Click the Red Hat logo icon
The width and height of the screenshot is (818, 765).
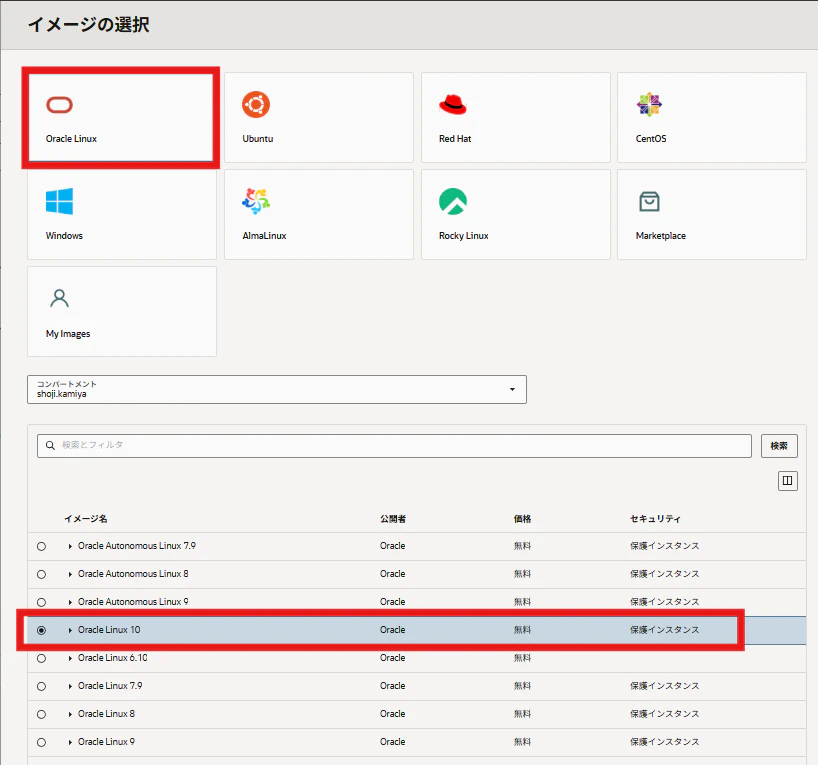[x=453, y=104]
